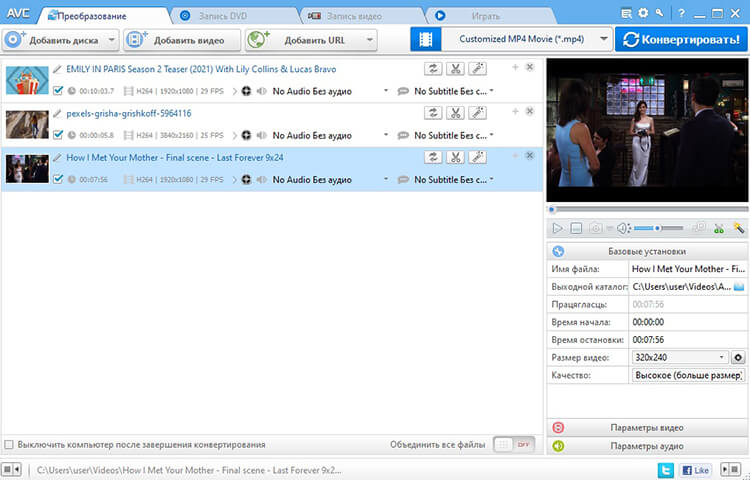Screen dimensions: 750x480
Task: Click the left panel toggle icon in the status bar
Action: coord(12,469)
